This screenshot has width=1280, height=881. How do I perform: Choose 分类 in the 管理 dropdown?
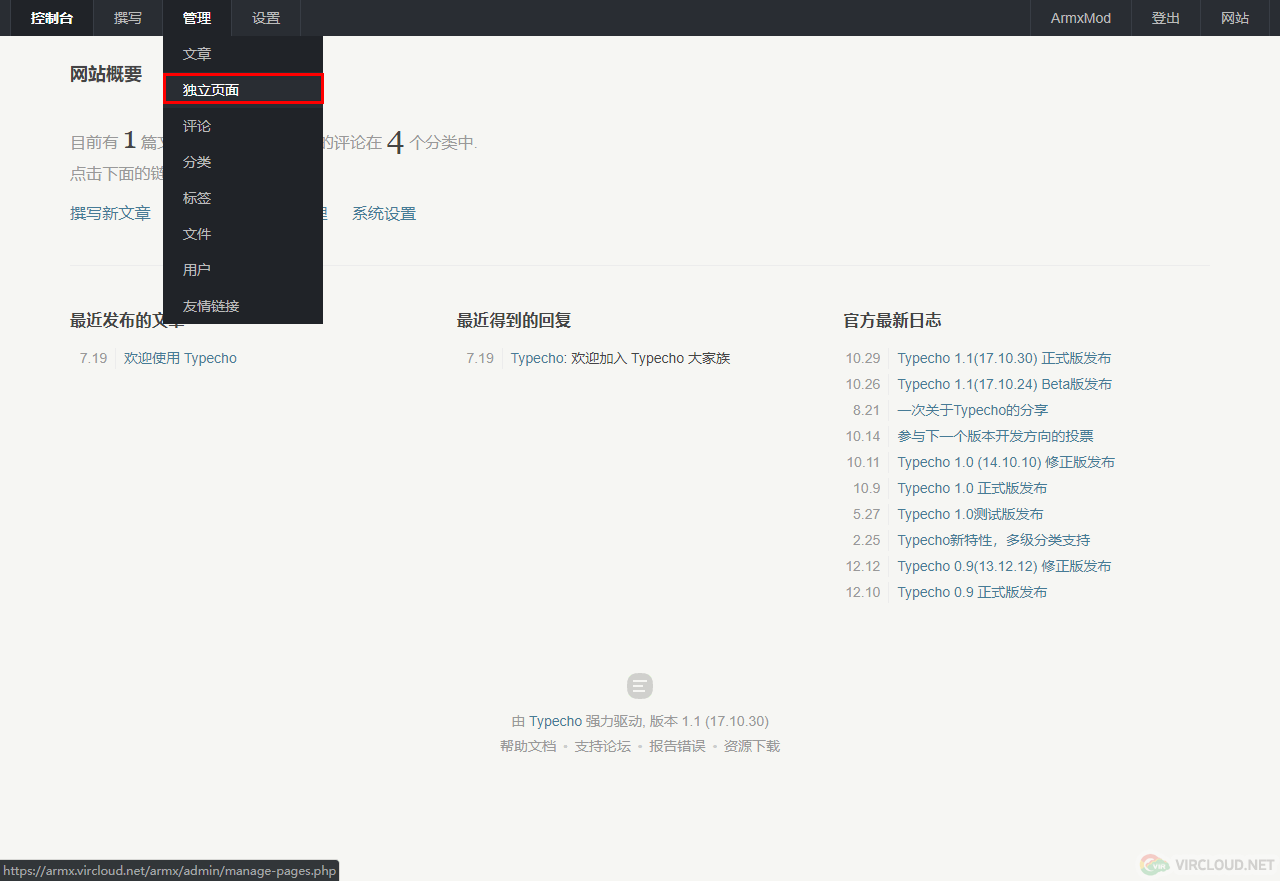coord(243,162)
